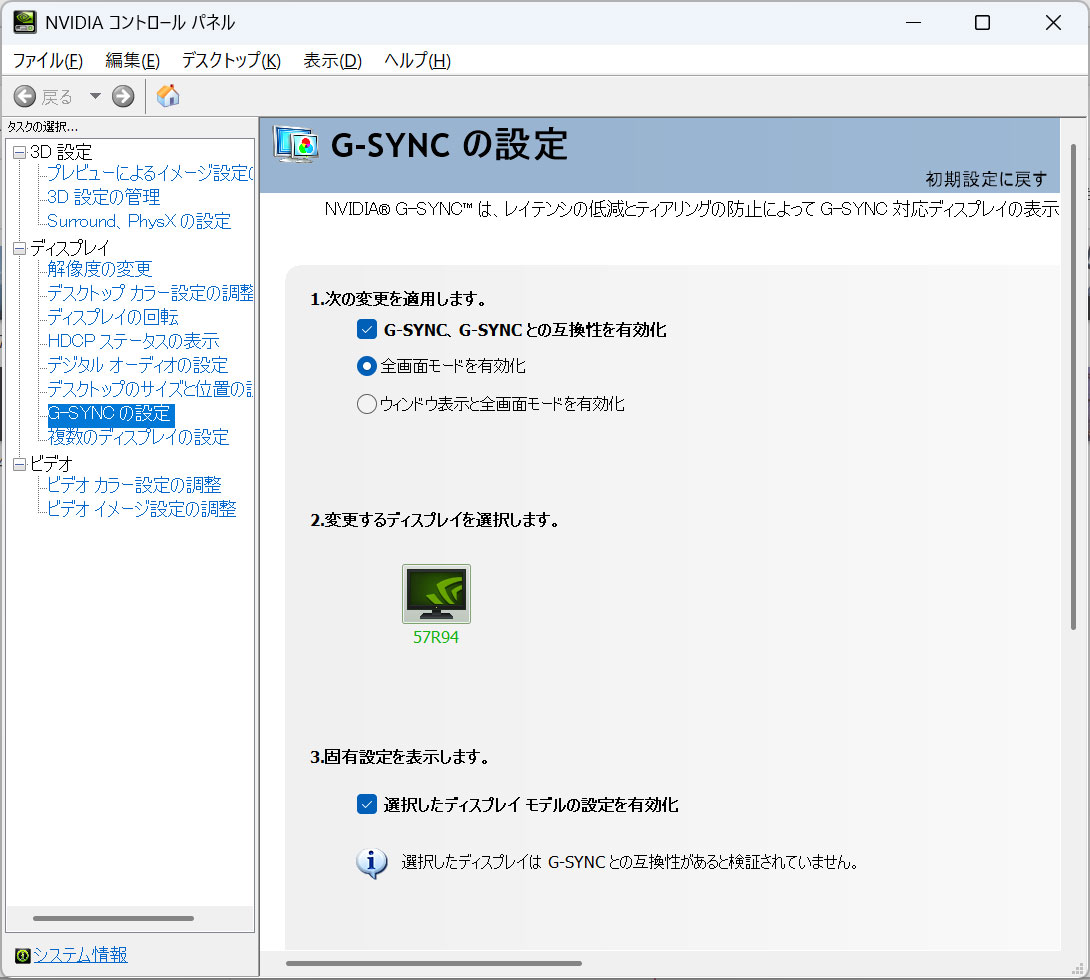Screen dimensions: 1090x980
Task: Open the ヘルプ(H) menu
Action: pos(417,61)
